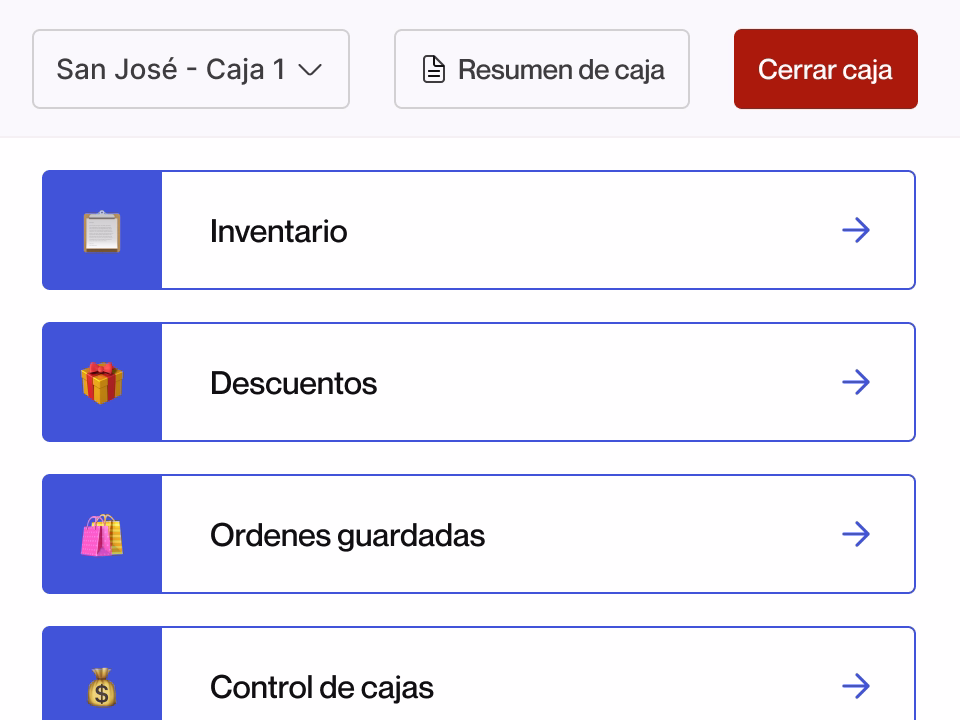Click the arrow next to Control de cajas
Viewport: 960px width, 720px height.
point(856,686)
